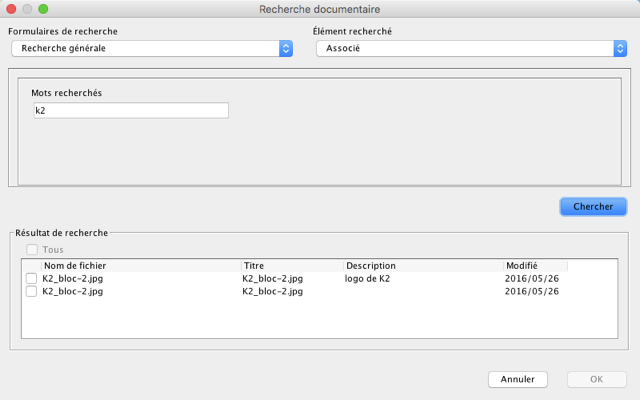This screenshot has height=400, width=640.
Task: Toggle the Tous checkbox
Action: coord(32,250)
